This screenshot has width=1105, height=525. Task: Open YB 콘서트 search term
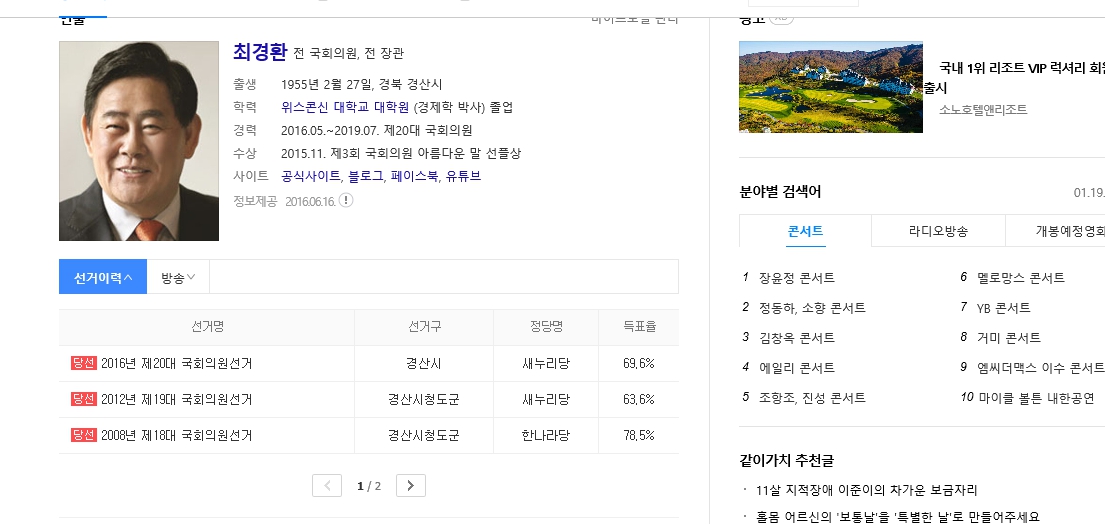1004,308
